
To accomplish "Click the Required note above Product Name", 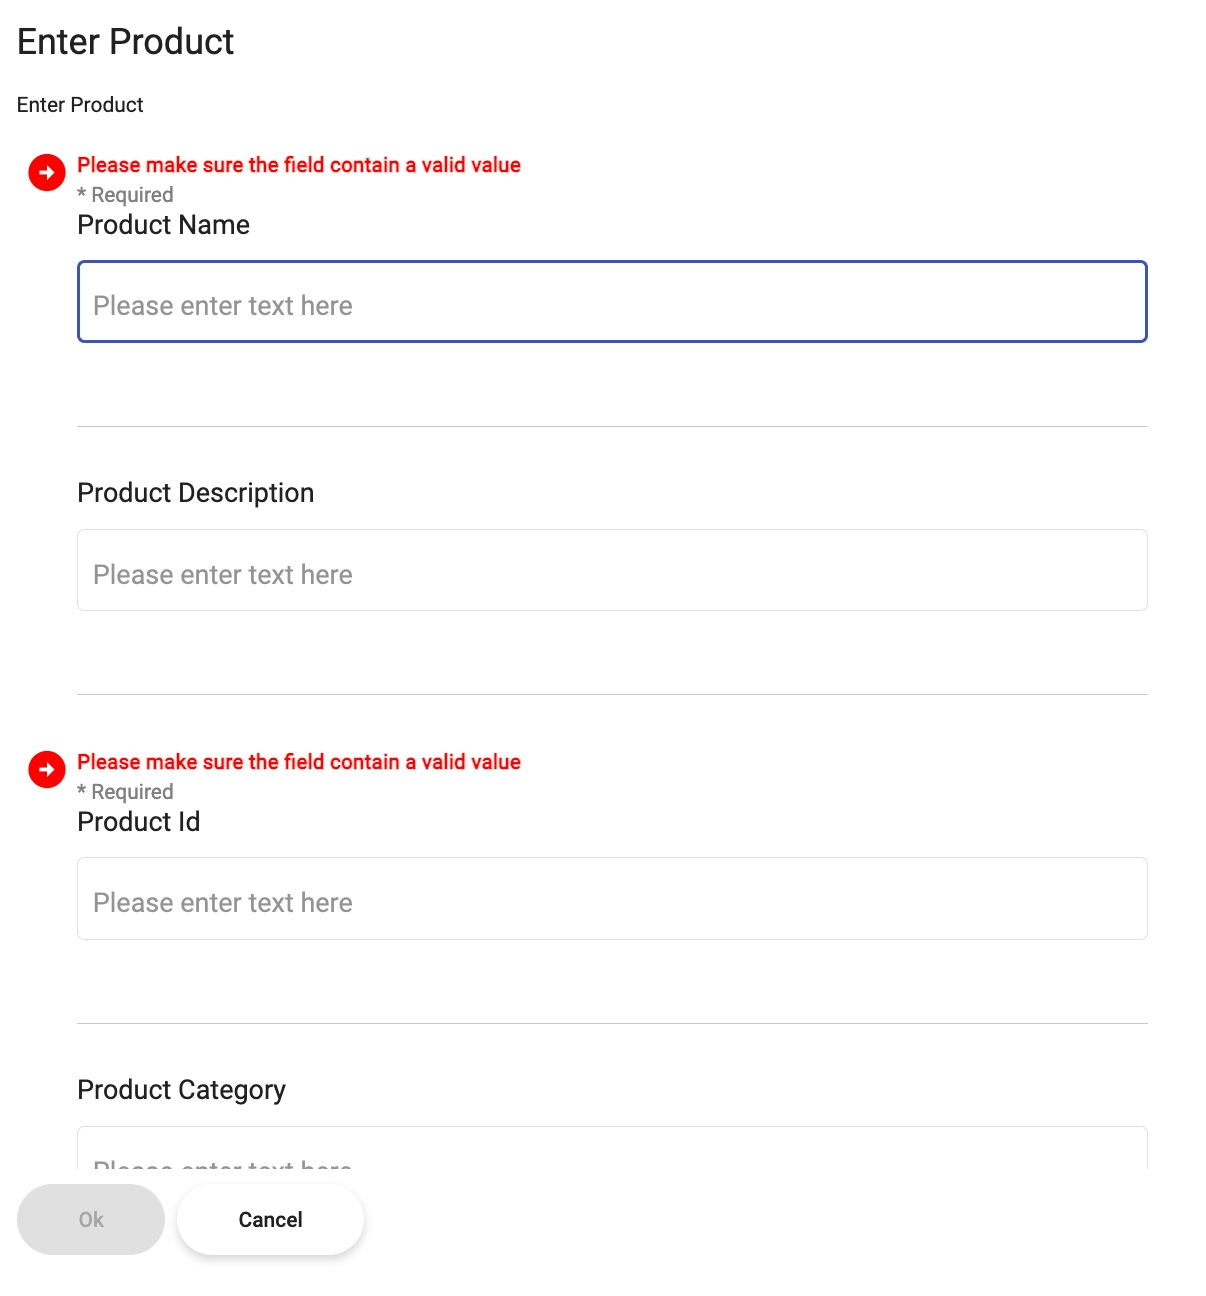I will coord(126,195).
